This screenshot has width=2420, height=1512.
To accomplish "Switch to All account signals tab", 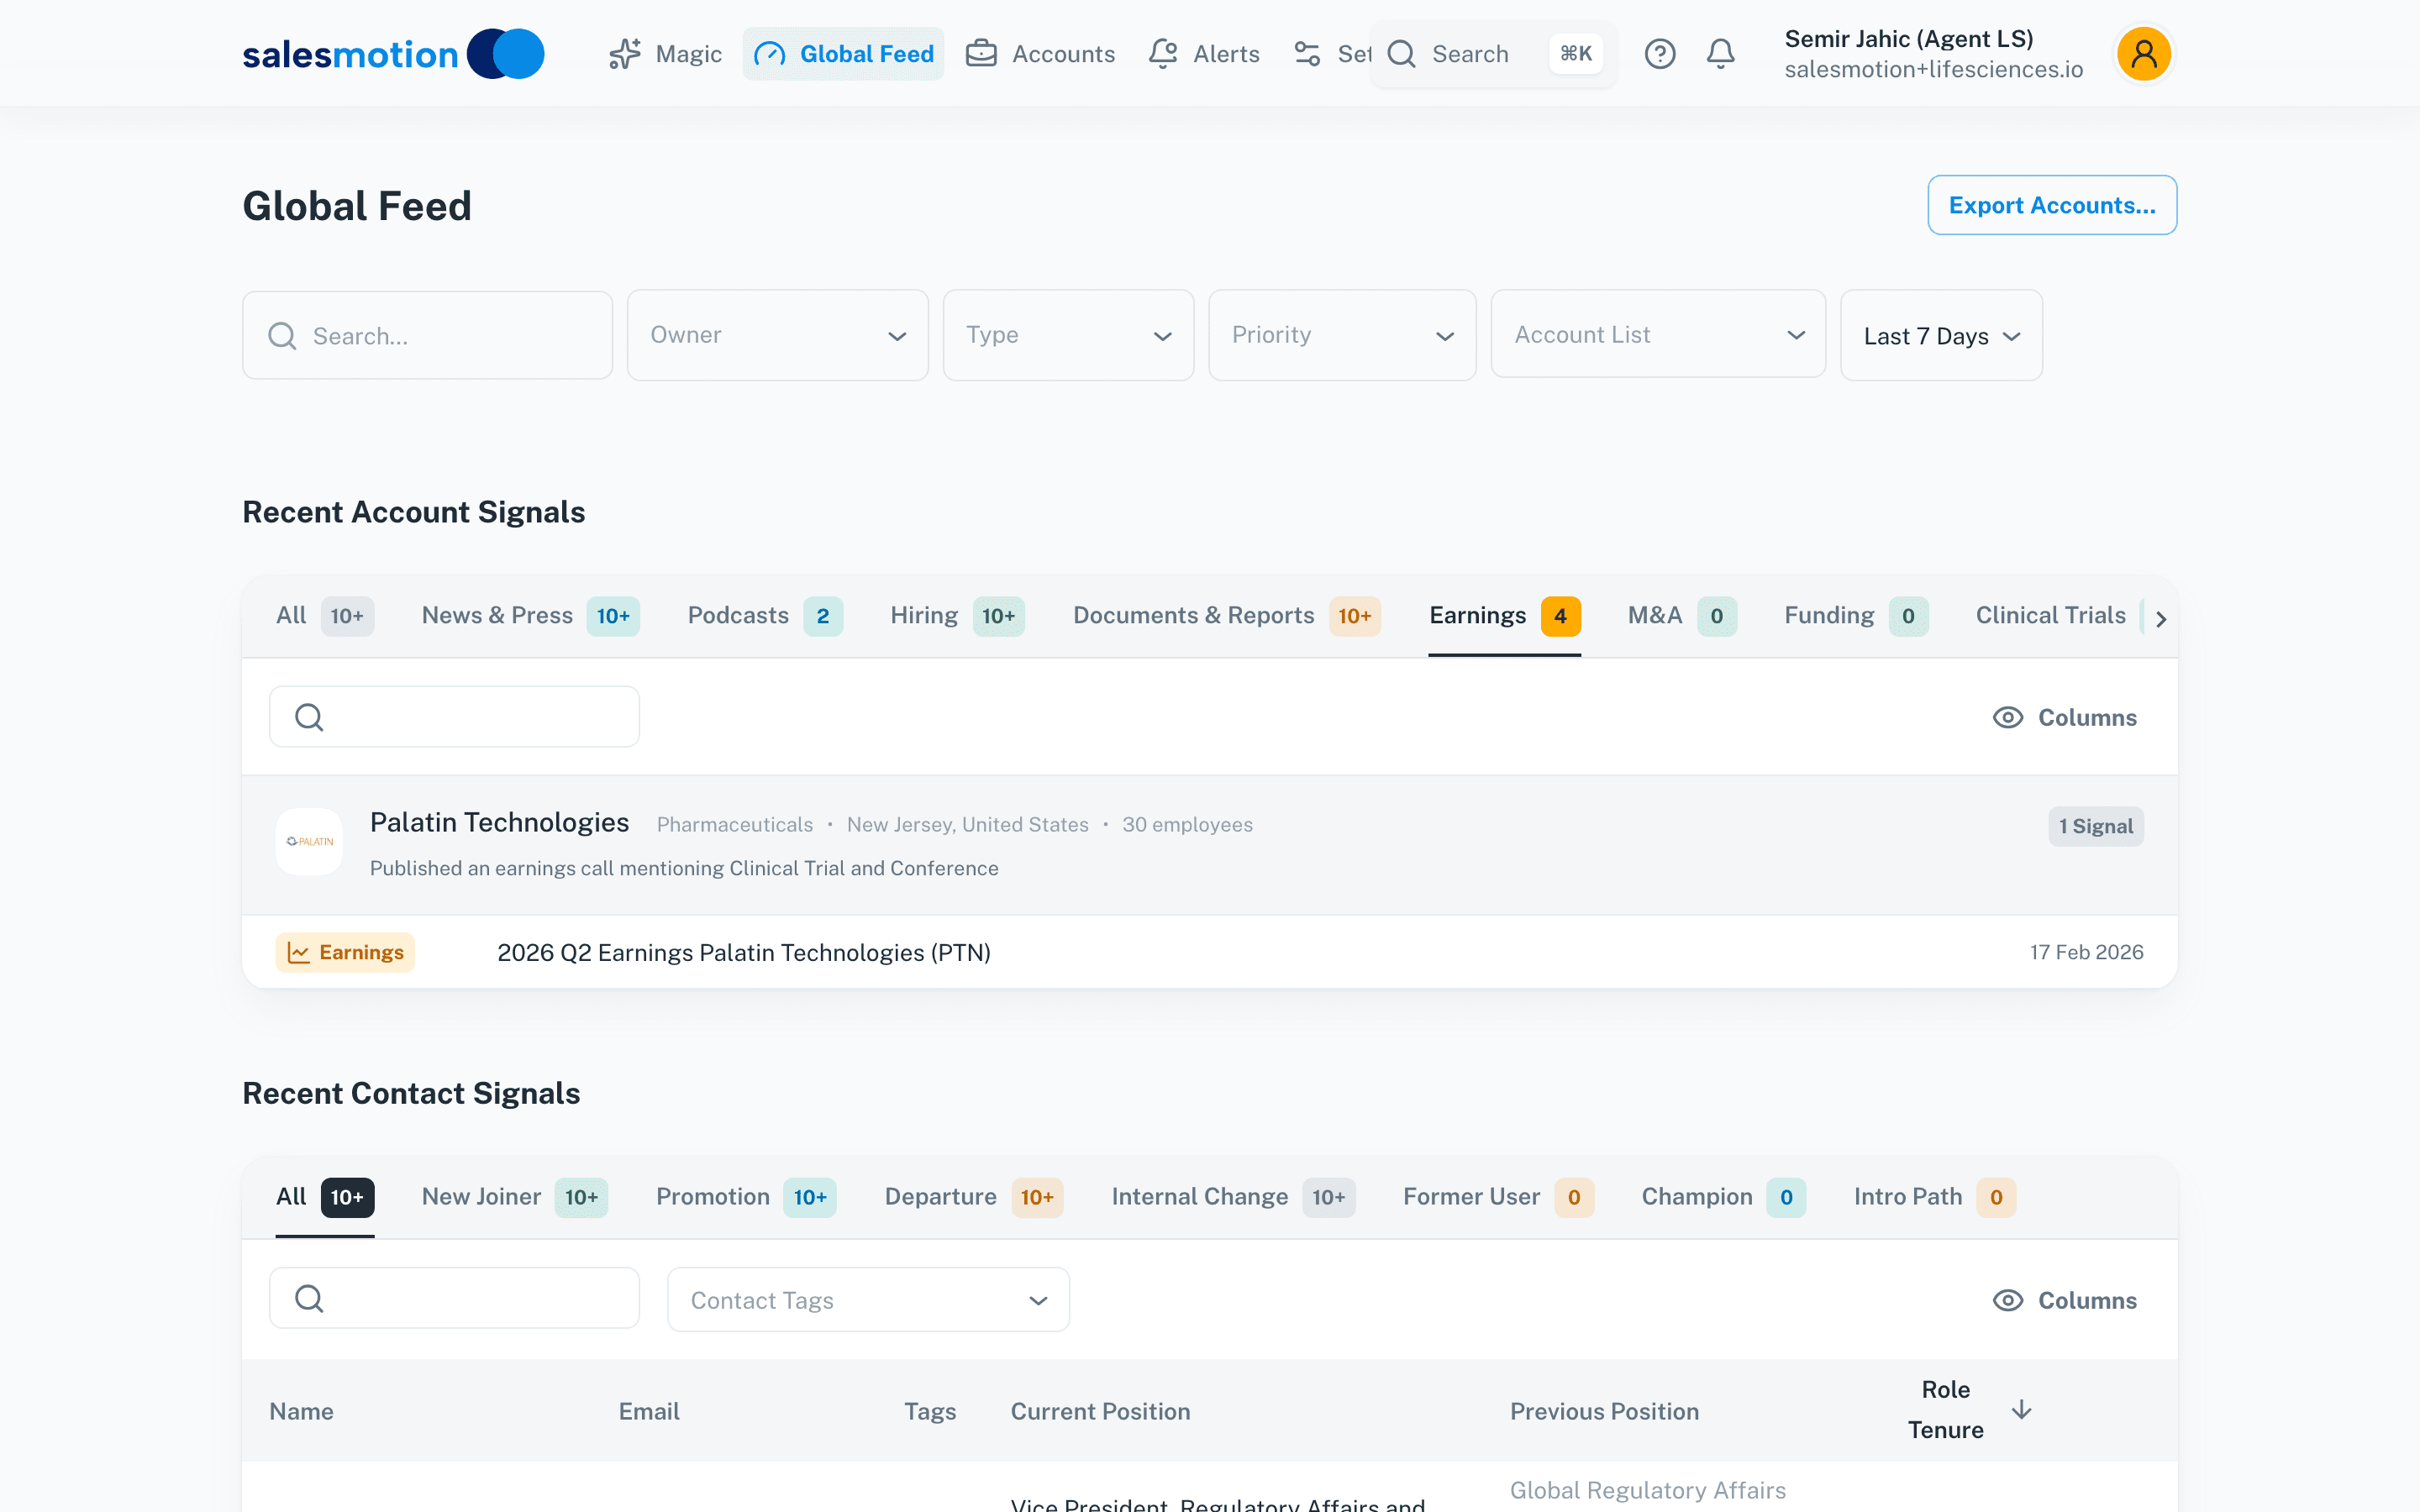I will tap(325, 616).
